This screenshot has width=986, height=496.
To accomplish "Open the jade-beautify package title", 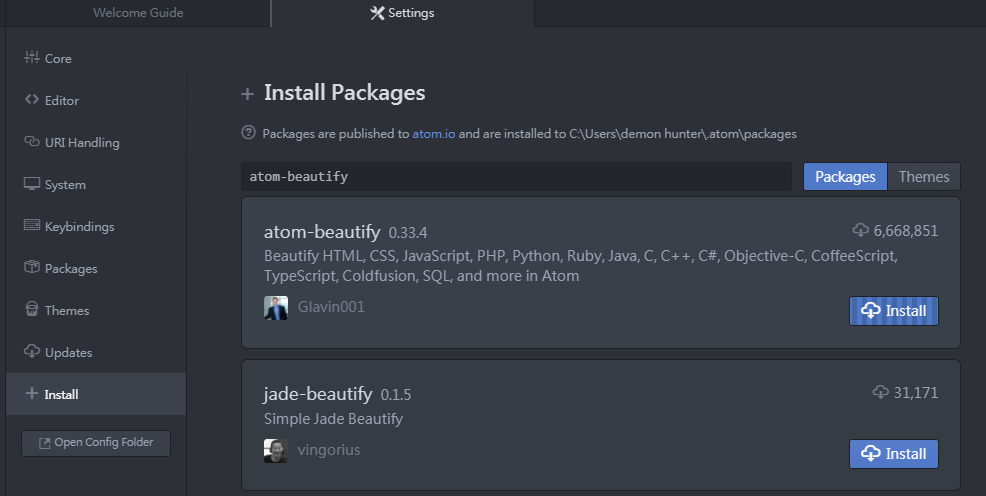I will click(318, 394).
